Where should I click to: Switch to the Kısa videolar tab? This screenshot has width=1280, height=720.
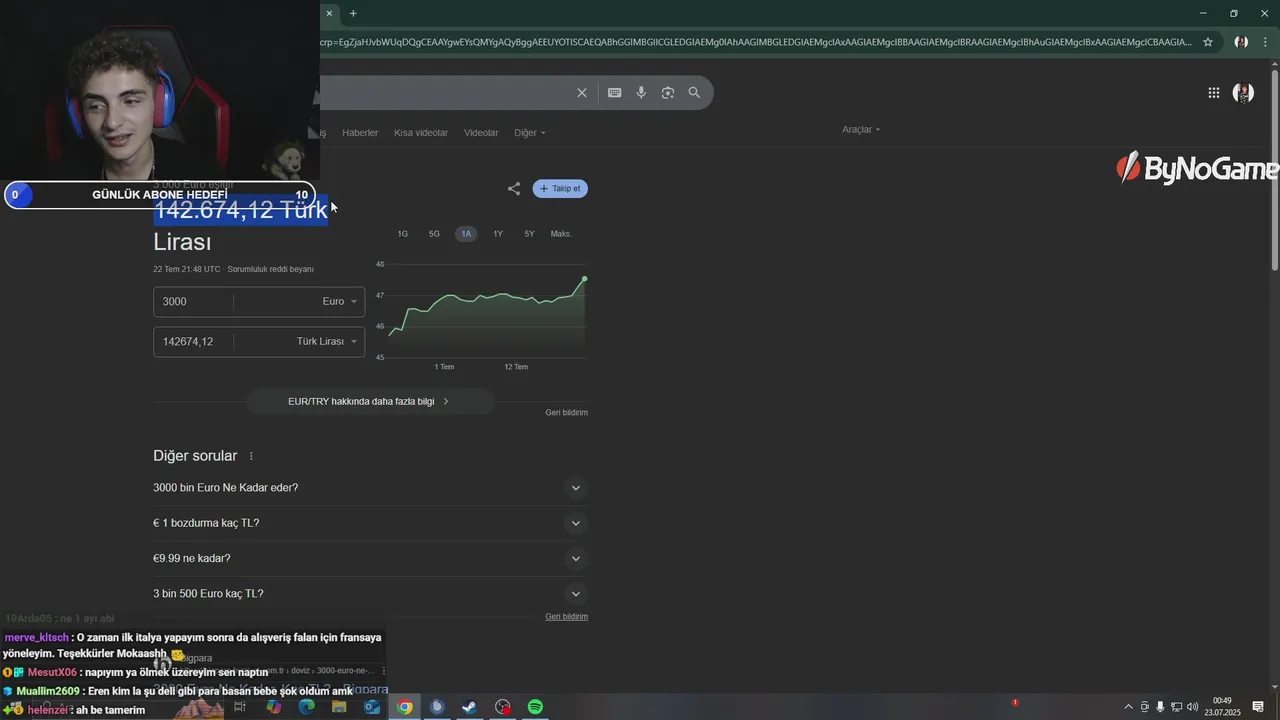point(421,133)
